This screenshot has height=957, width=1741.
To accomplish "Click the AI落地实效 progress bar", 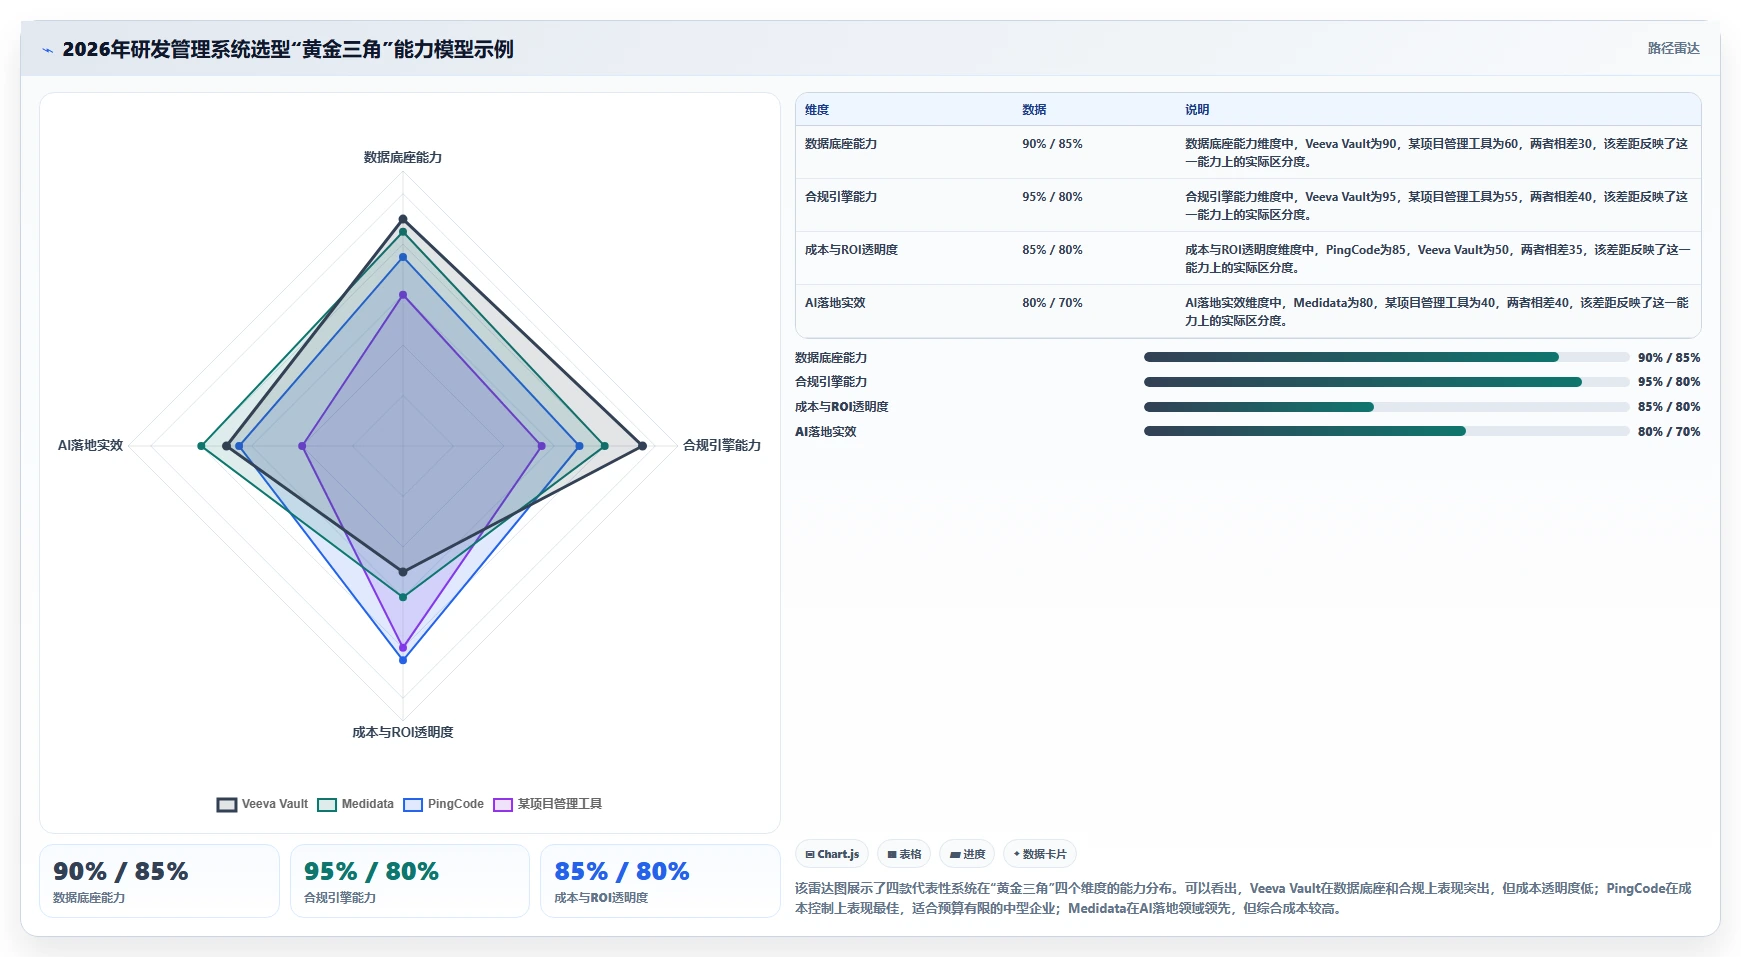I will [x=1387, y=431].
